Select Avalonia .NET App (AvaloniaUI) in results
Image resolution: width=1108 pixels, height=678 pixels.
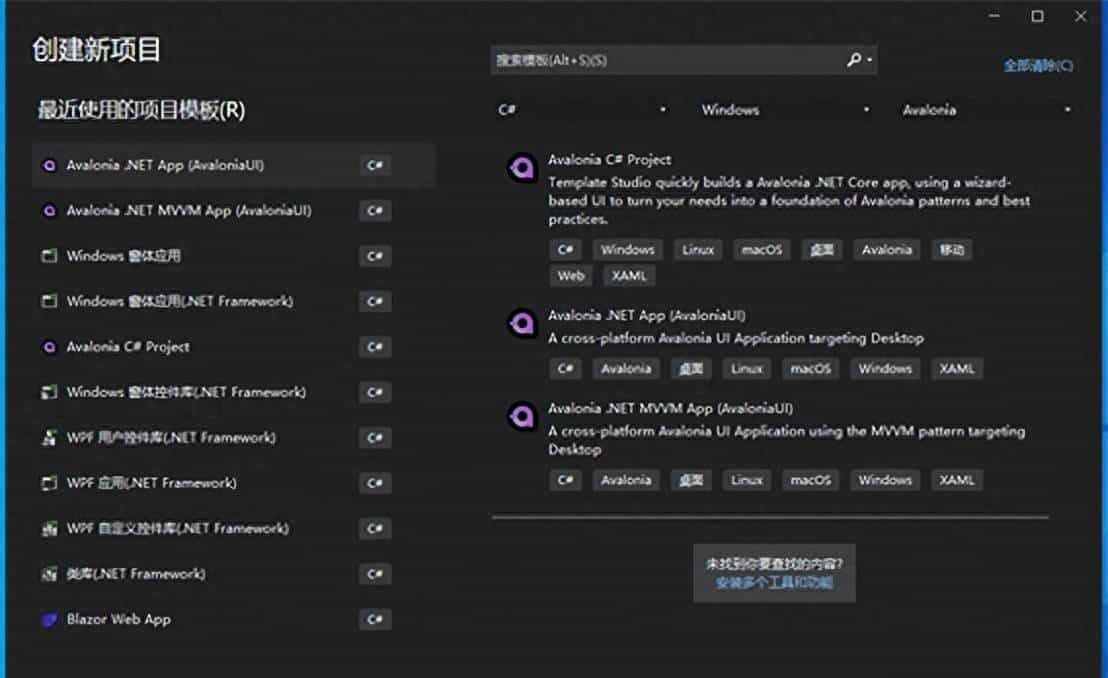[x=646, y=316]
